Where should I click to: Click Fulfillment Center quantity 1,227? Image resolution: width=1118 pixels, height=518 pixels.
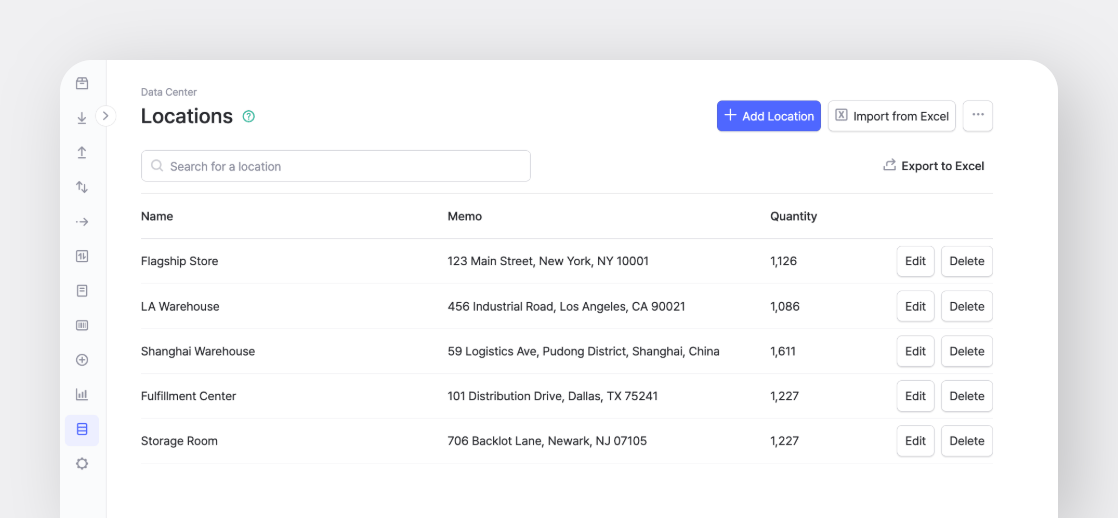pyautogui.click(x=784, y=396)
